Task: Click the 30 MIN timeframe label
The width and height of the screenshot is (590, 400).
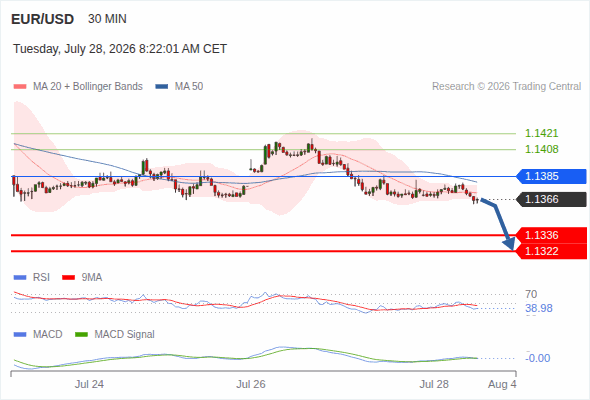Action: [107, 19]
